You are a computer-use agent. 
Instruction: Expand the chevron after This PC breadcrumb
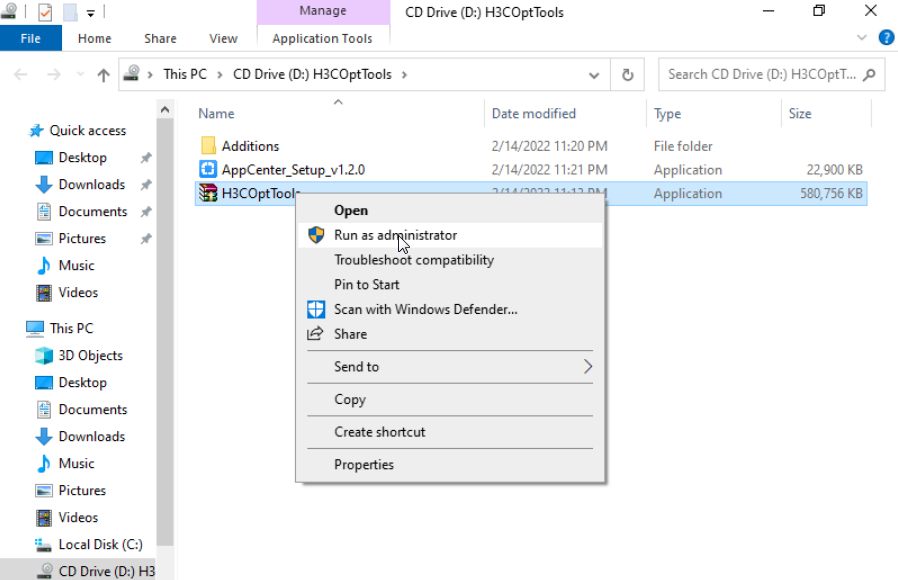point(219,74)
